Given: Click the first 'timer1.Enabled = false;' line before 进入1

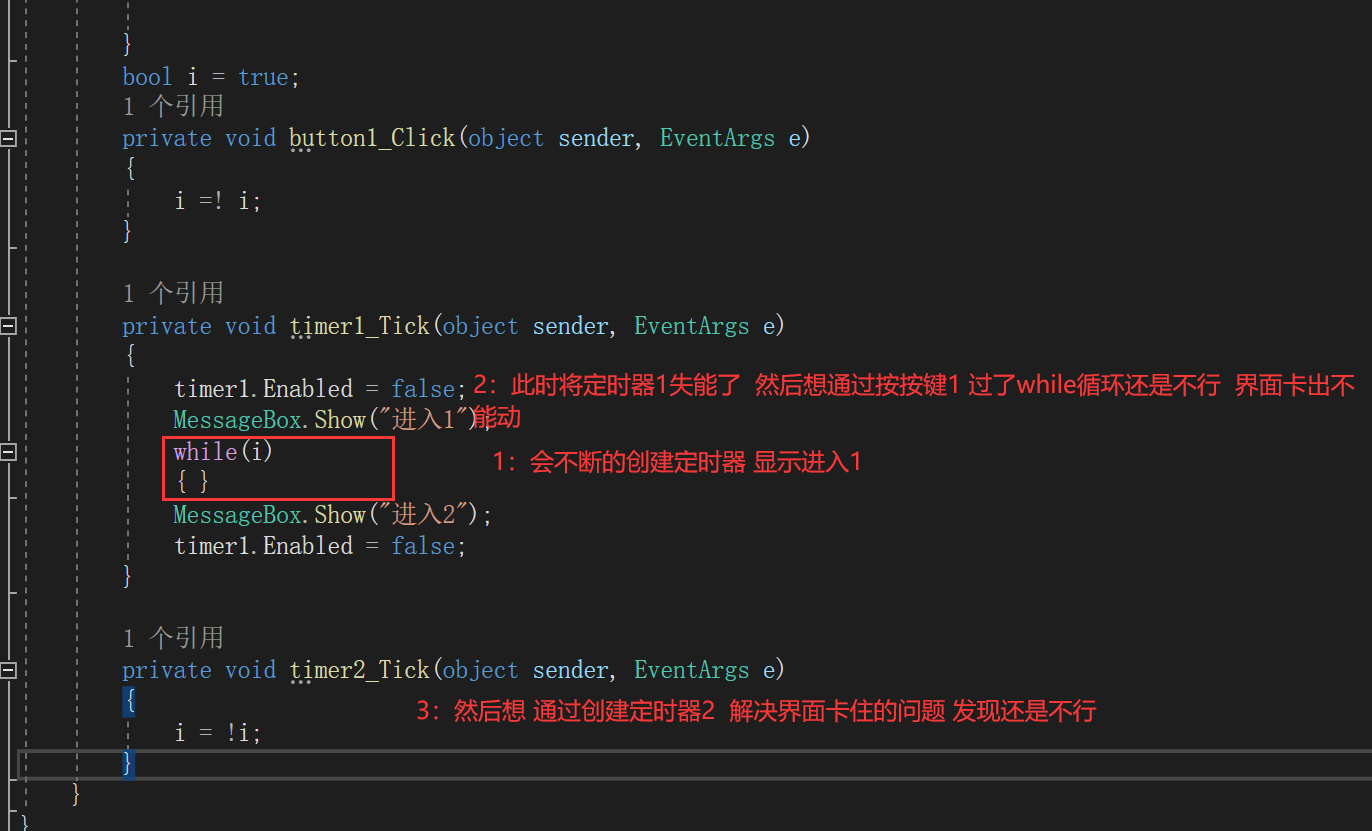Looking at the screenshot, I should [320, 389].
